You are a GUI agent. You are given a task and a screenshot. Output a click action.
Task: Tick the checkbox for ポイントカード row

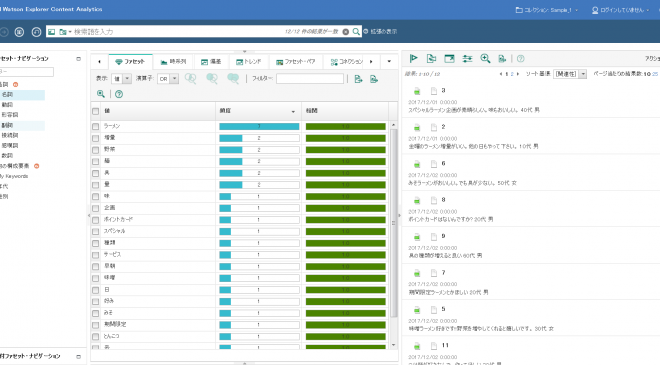click(96, 220)
